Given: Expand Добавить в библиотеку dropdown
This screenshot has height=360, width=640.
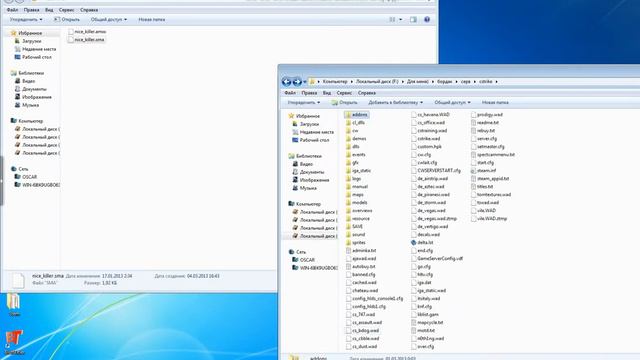Looking at the screenshot, I should coord(395,103).
